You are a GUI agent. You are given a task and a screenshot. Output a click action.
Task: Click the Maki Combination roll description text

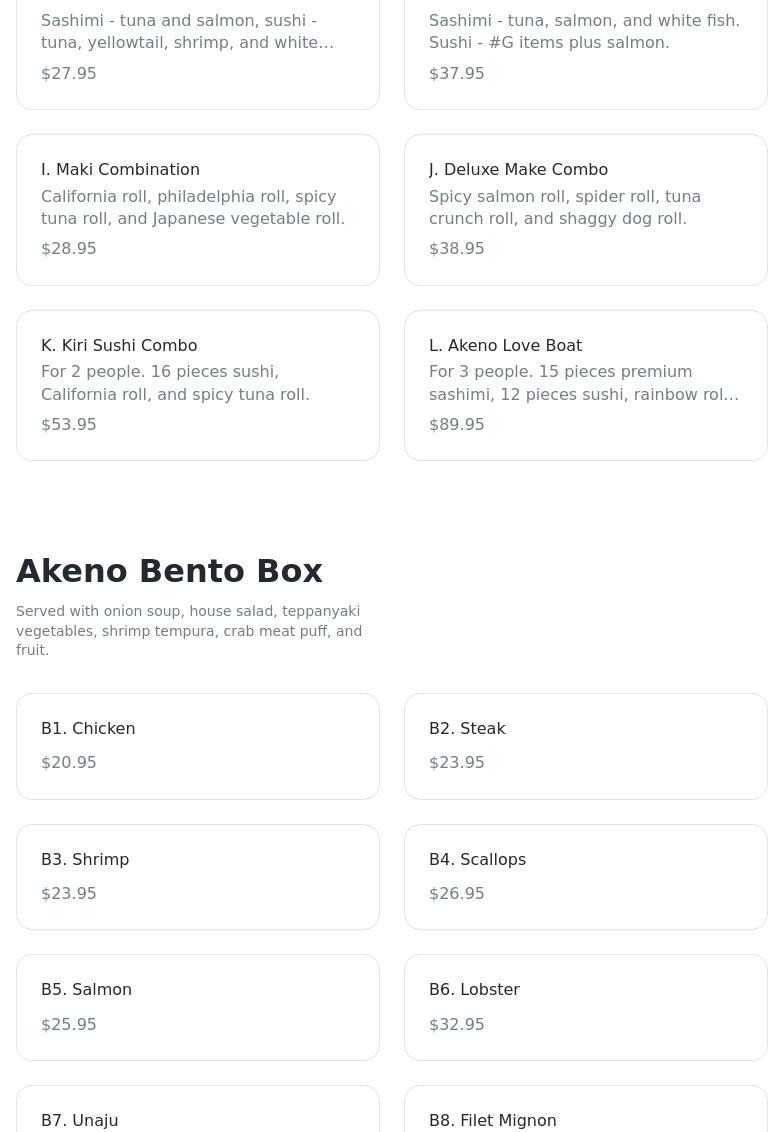click(x=193, y=208)
